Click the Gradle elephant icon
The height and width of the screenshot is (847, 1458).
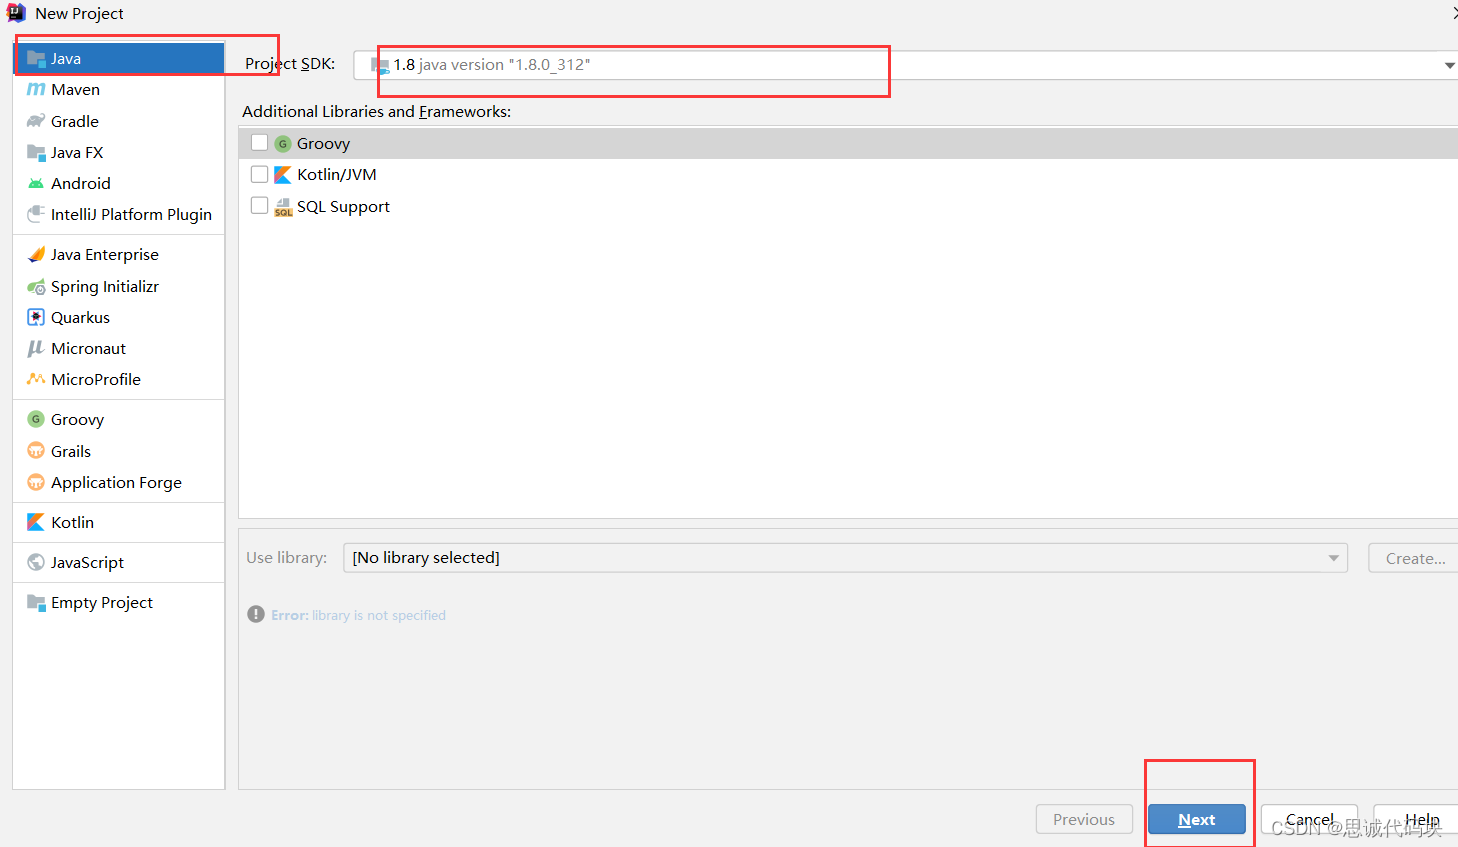click(36, 121)
